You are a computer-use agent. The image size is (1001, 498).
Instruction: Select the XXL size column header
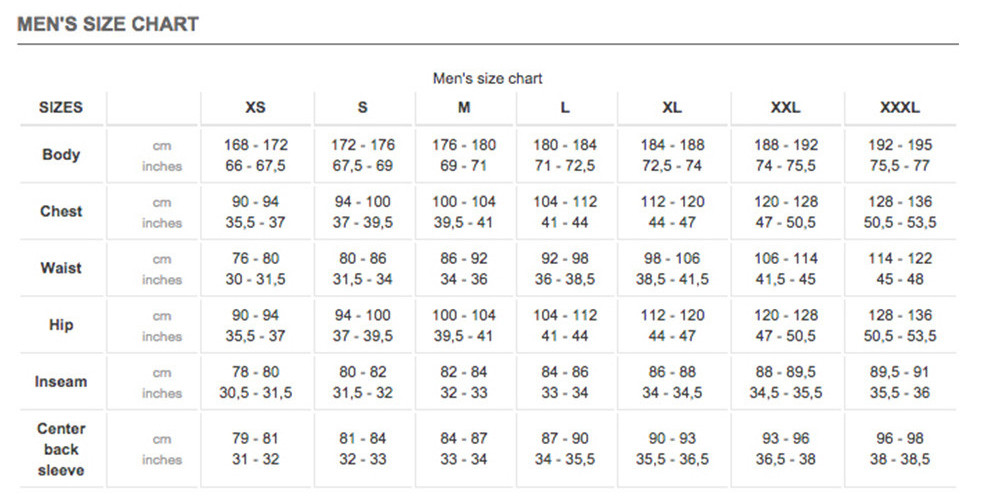pyautogui.click(x=785, y=107)
